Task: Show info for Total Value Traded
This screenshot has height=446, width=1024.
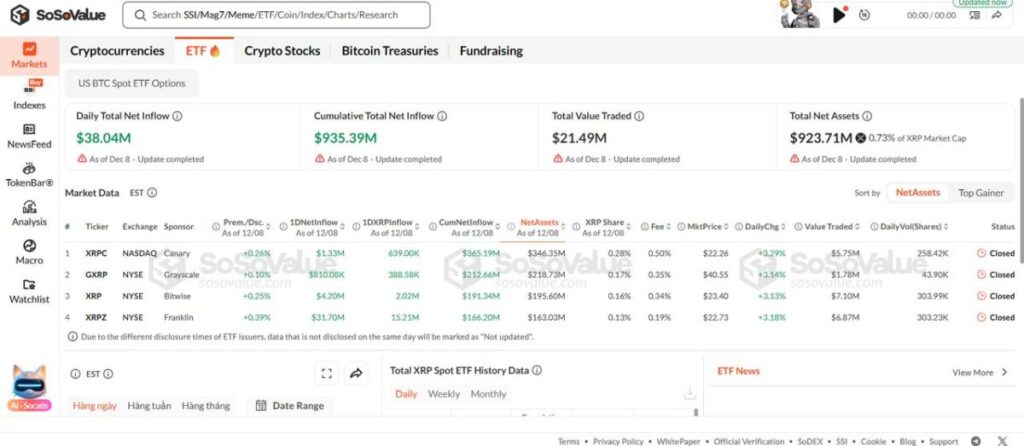Action: (639, 116)
